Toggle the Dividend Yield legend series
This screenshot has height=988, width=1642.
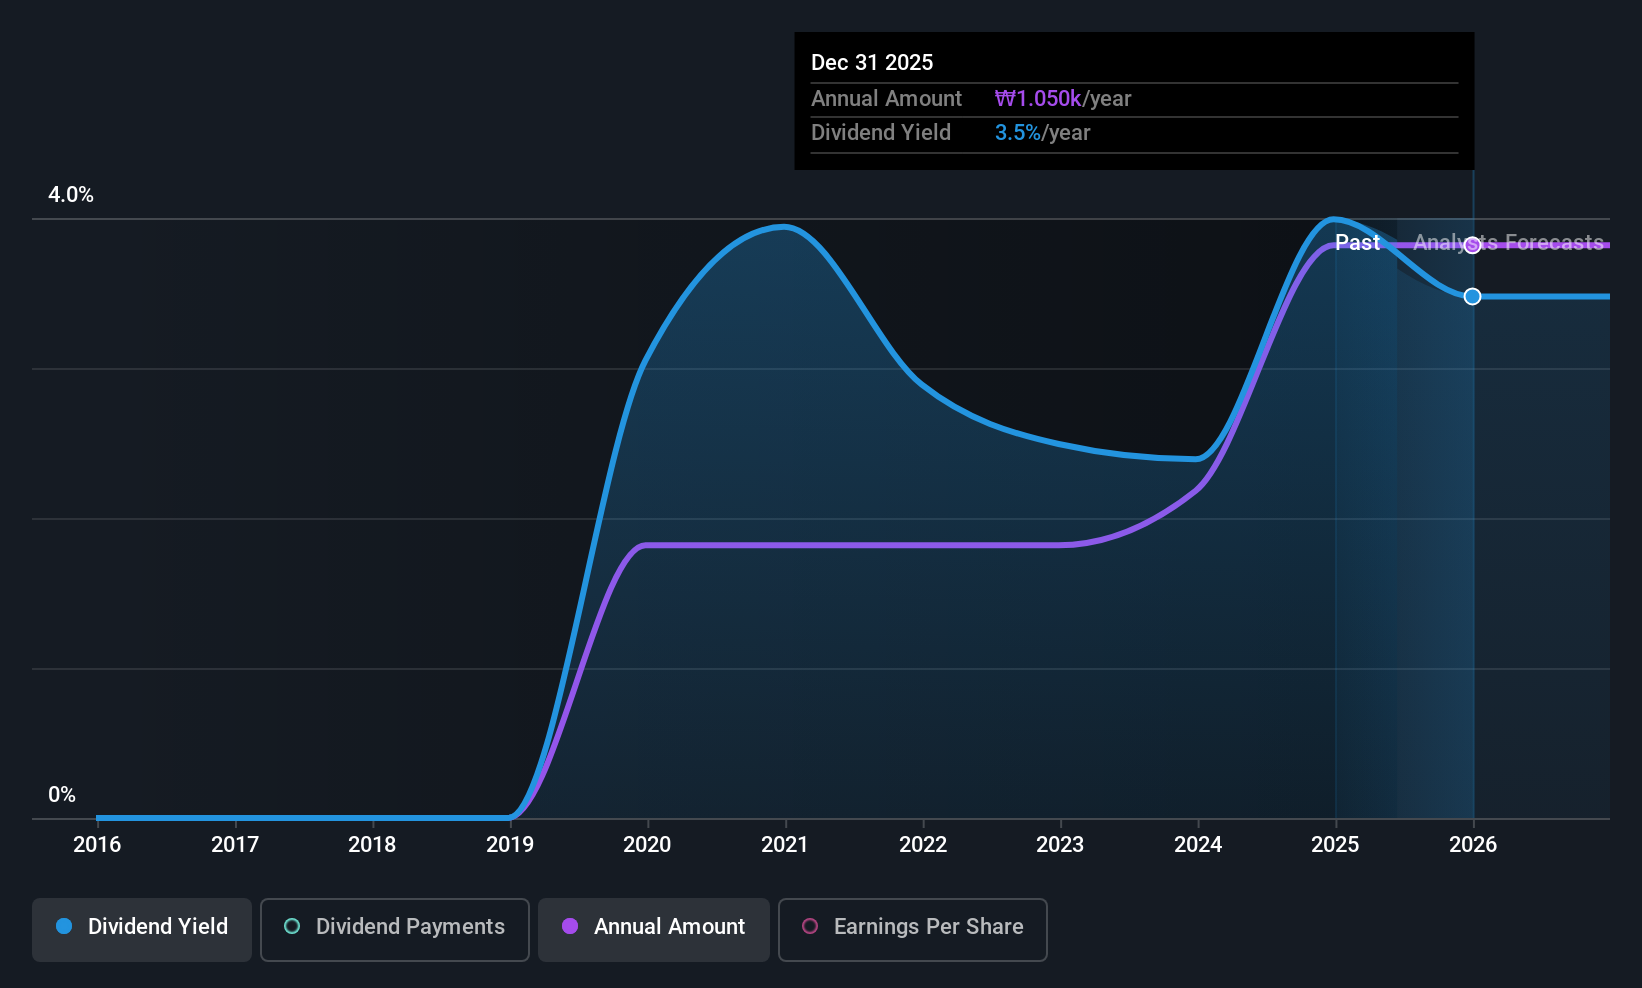point(142,929)
